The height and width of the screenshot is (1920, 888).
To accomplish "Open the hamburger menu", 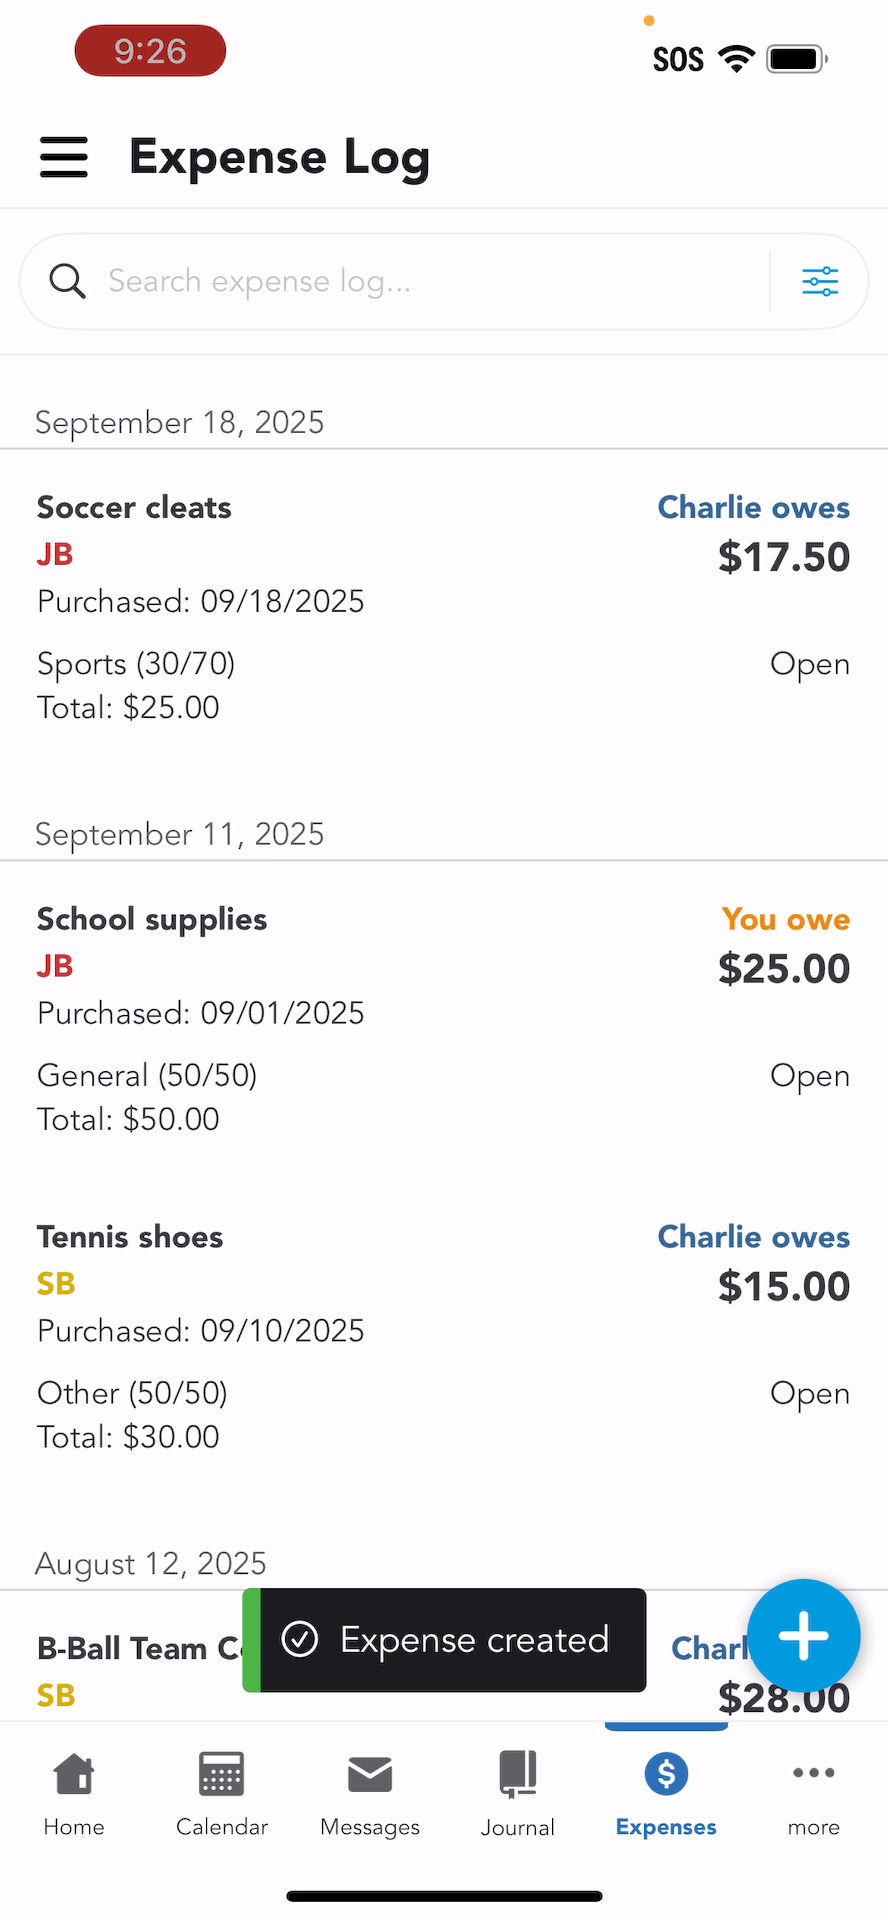I will (x=64, y=157).
